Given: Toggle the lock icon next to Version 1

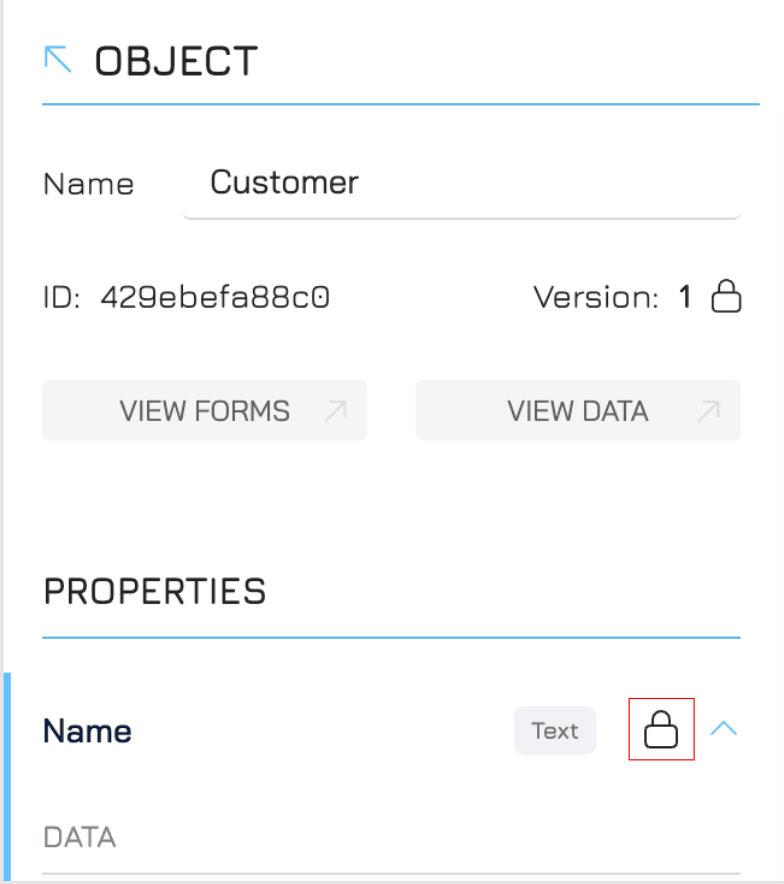Looking at the screenshot, I should [726, 296].
